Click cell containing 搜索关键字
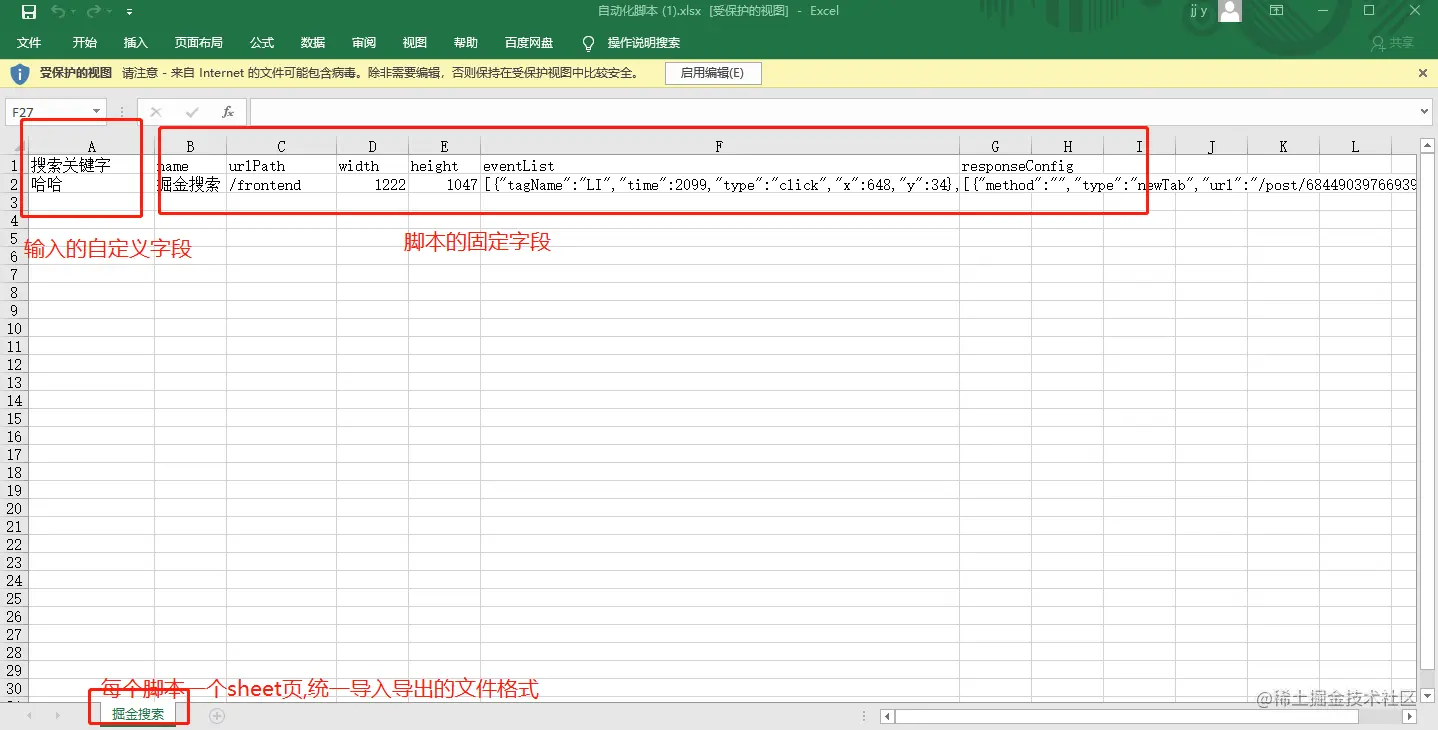 (x=91, y=166)
